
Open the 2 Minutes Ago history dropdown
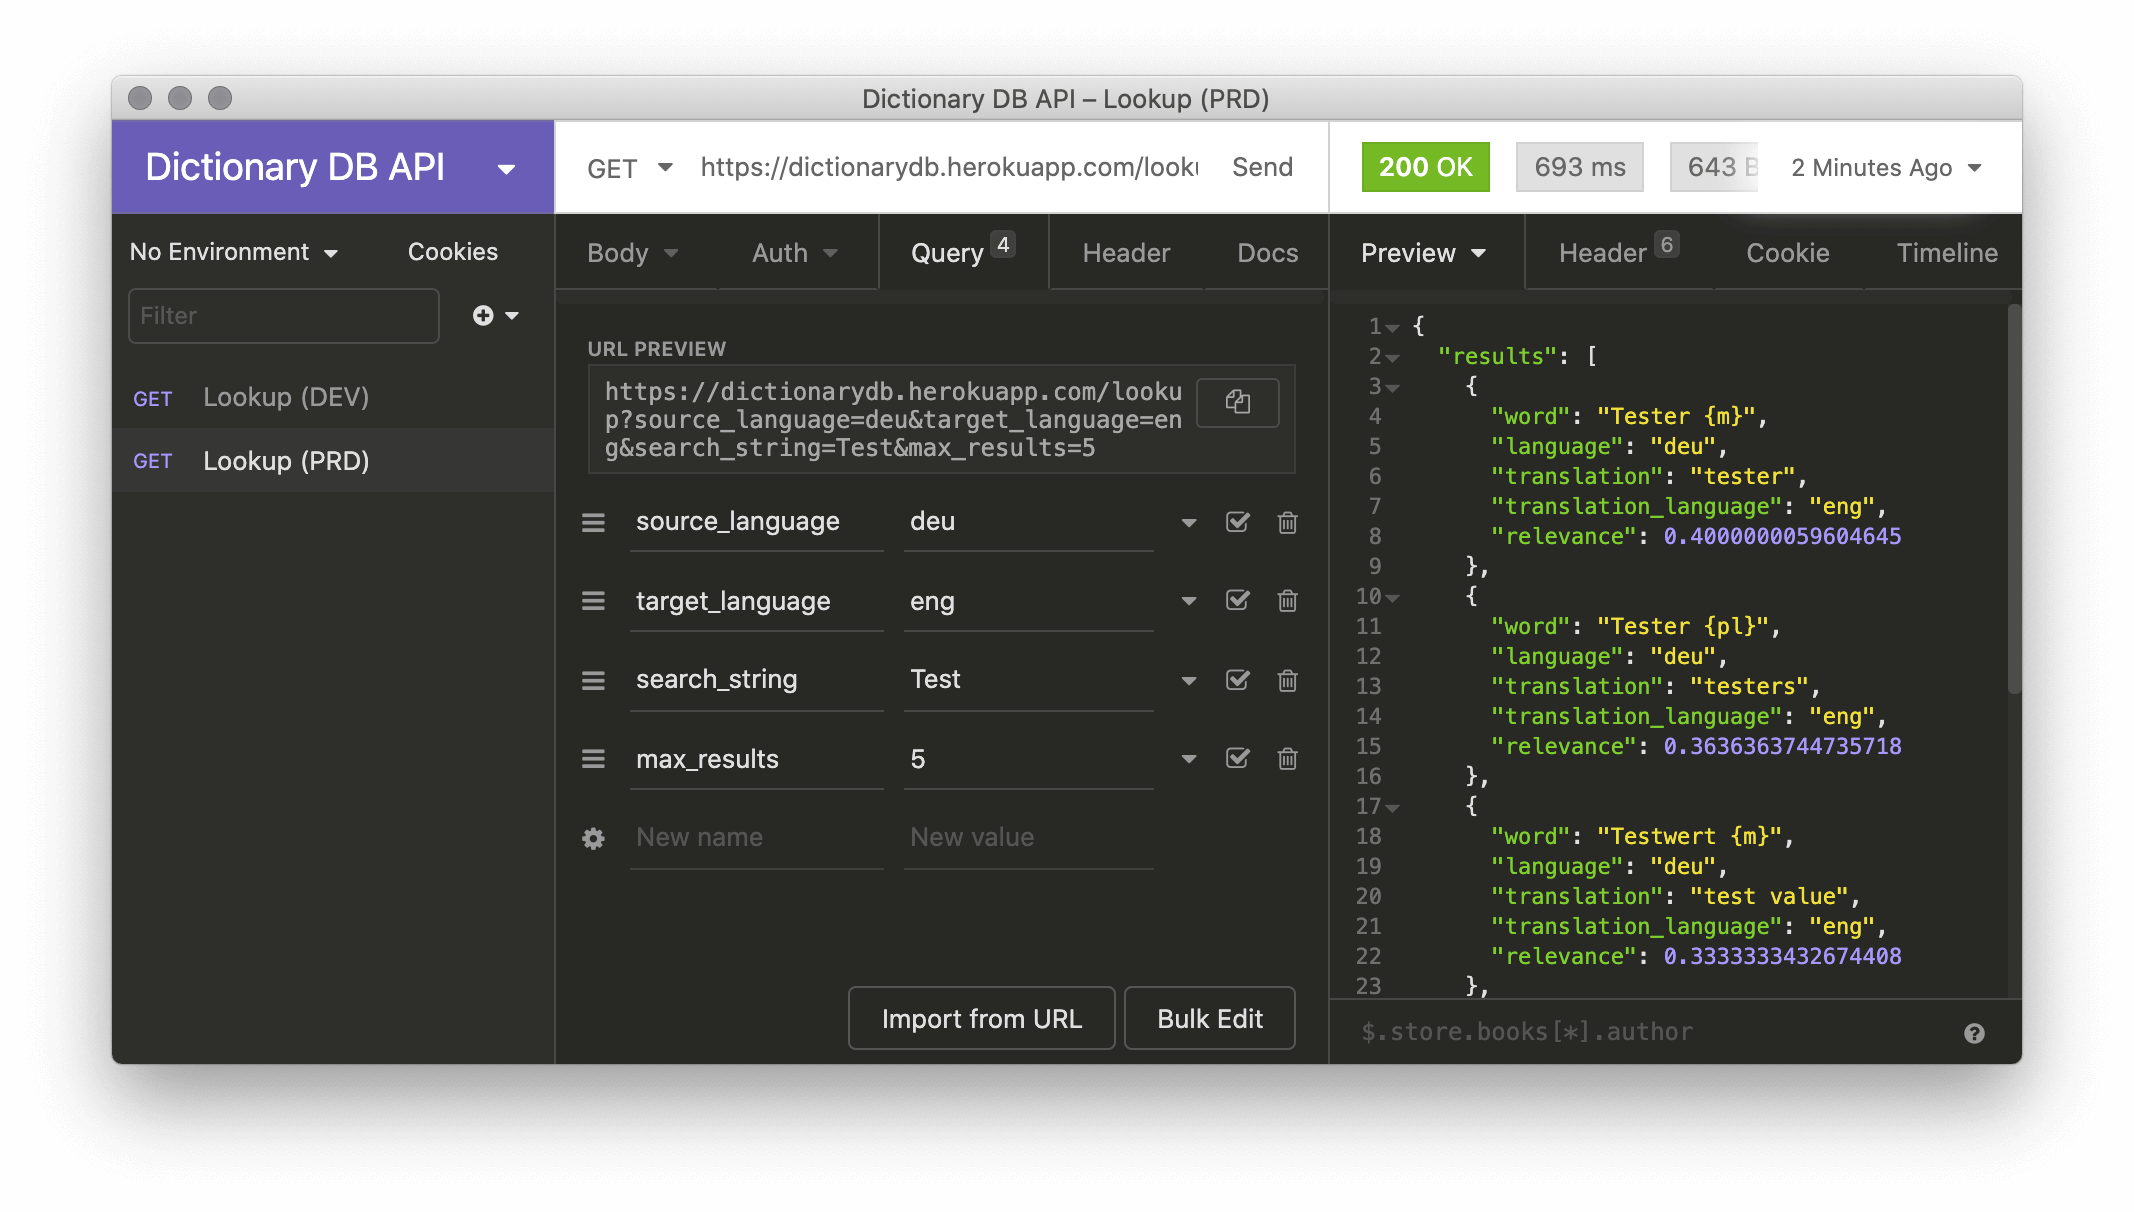click(1886, 168)
